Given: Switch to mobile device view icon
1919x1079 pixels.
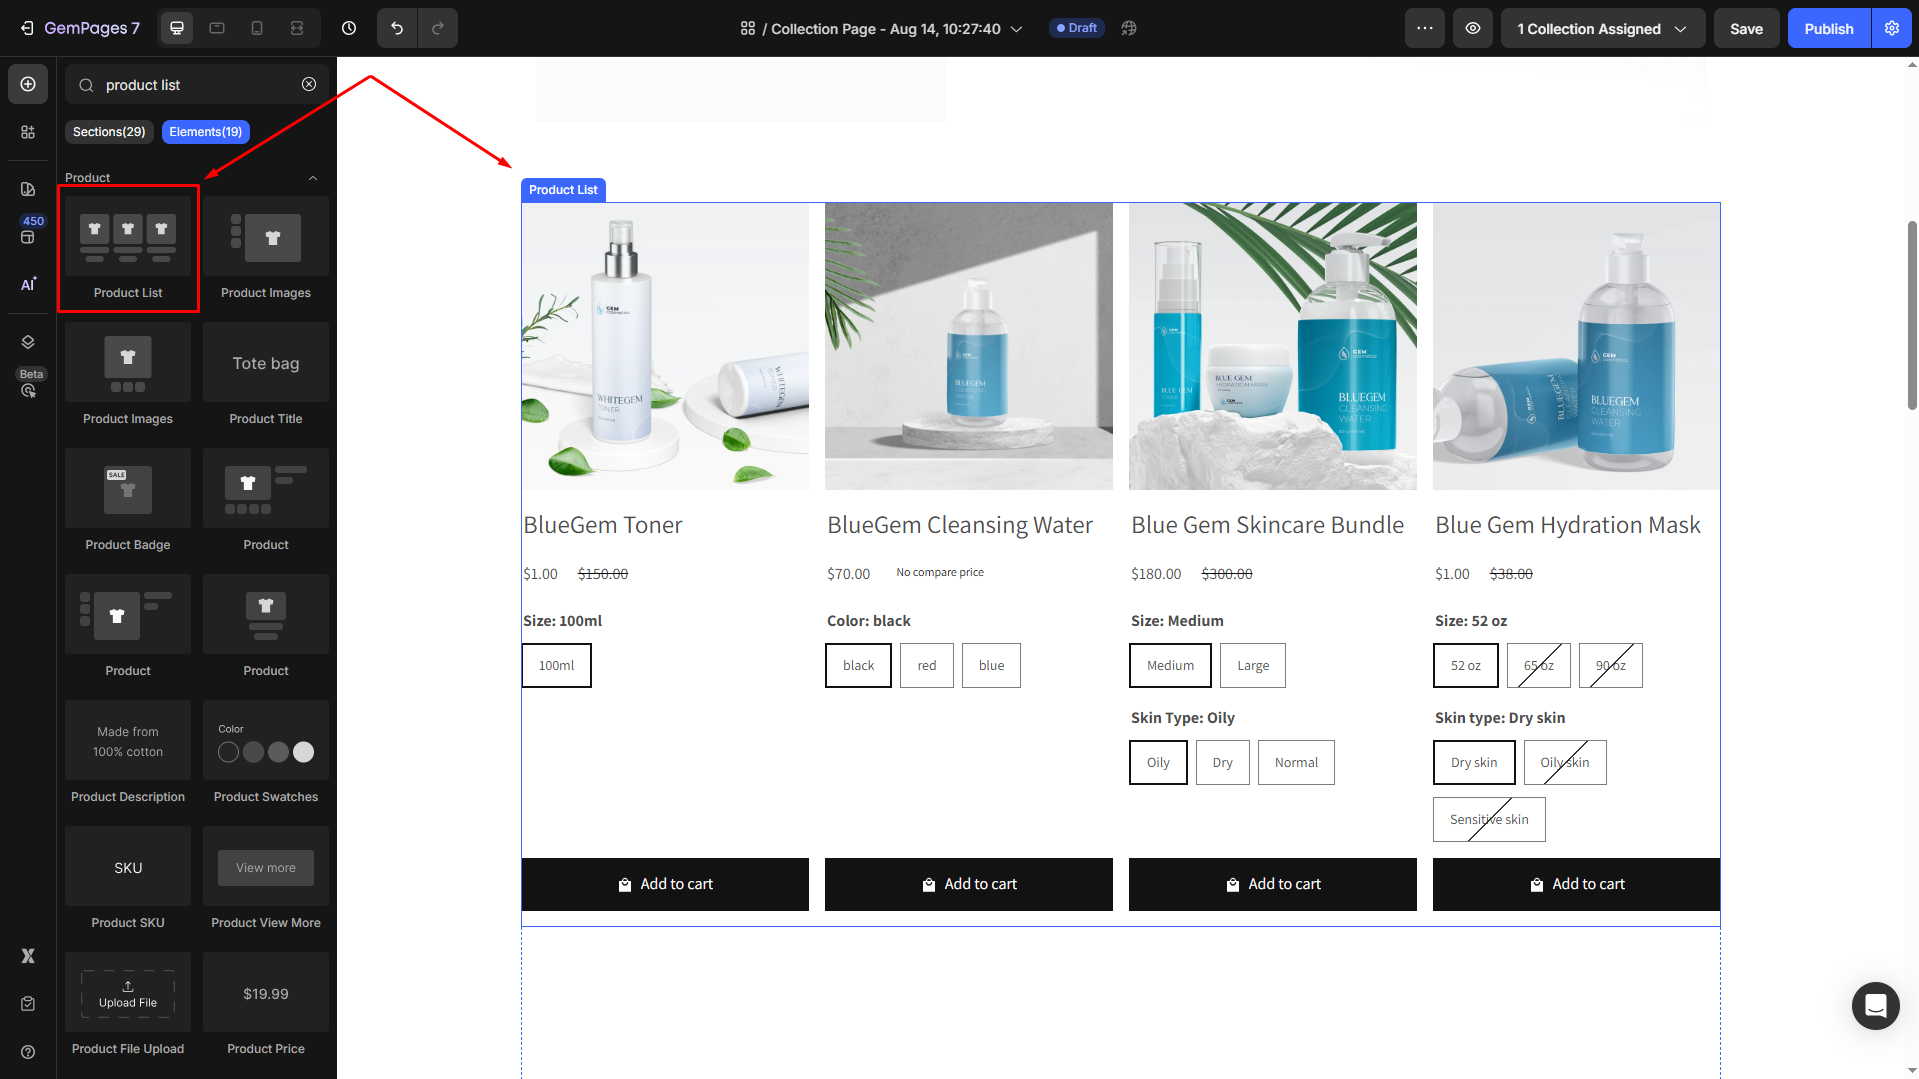Looking at the screenshot, I should 257,28.
